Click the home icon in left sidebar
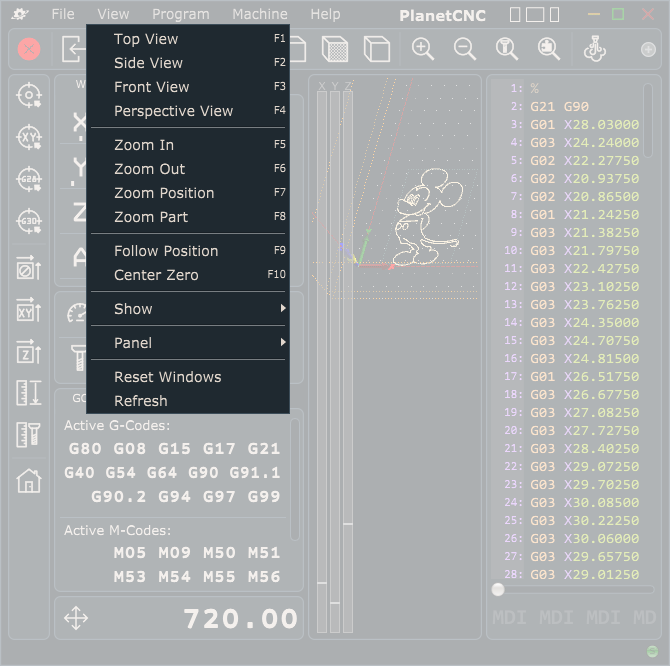Viewport: 670px width, 666px height. [29, 481]
